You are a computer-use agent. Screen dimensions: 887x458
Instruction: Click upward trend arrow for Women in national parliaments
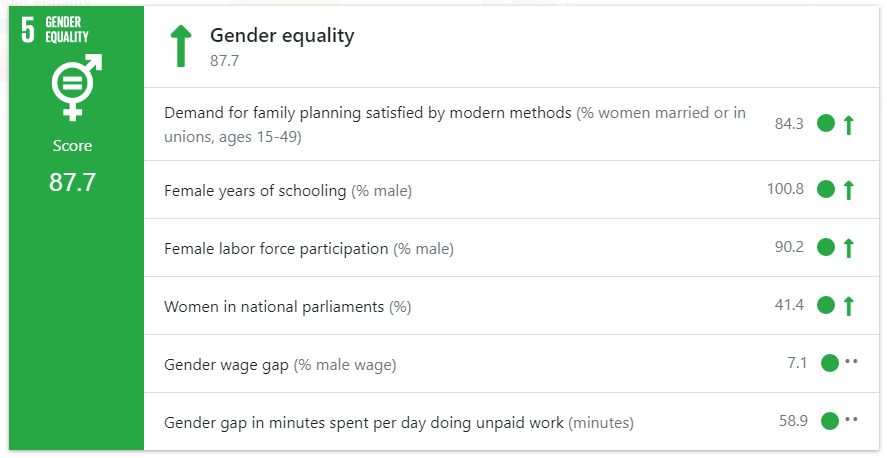tap(849, 305)
